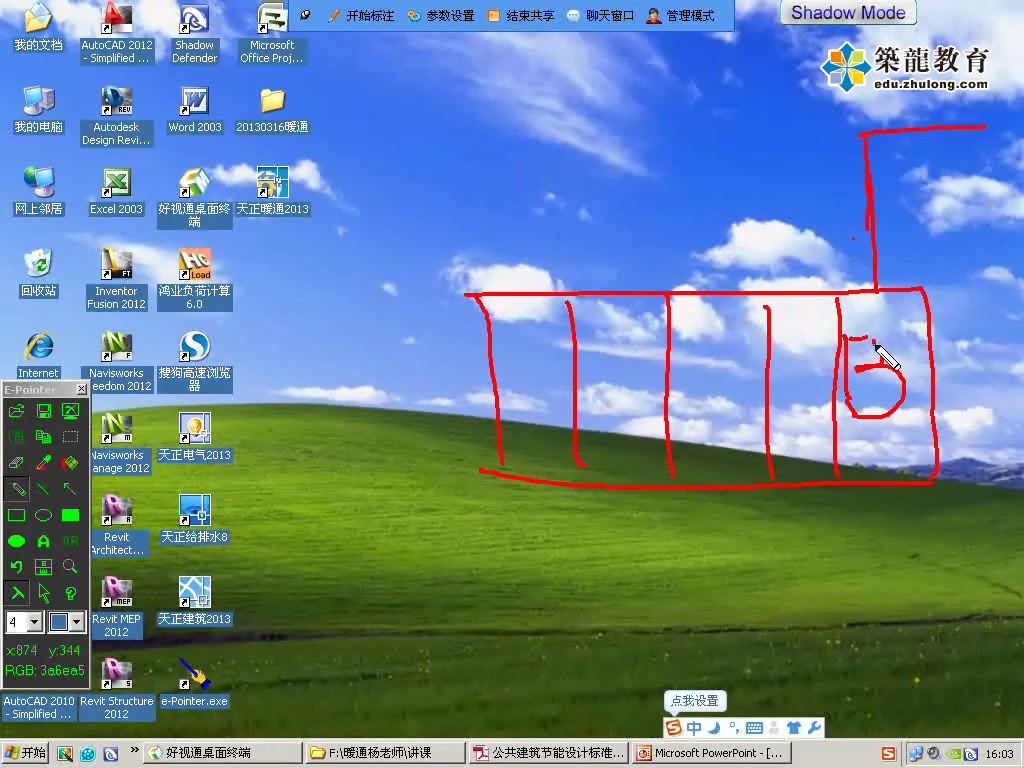The image size is (1024, 768).
Task: Open the 天正暖通2013 desktop shortcut
Action: point(272,190)
